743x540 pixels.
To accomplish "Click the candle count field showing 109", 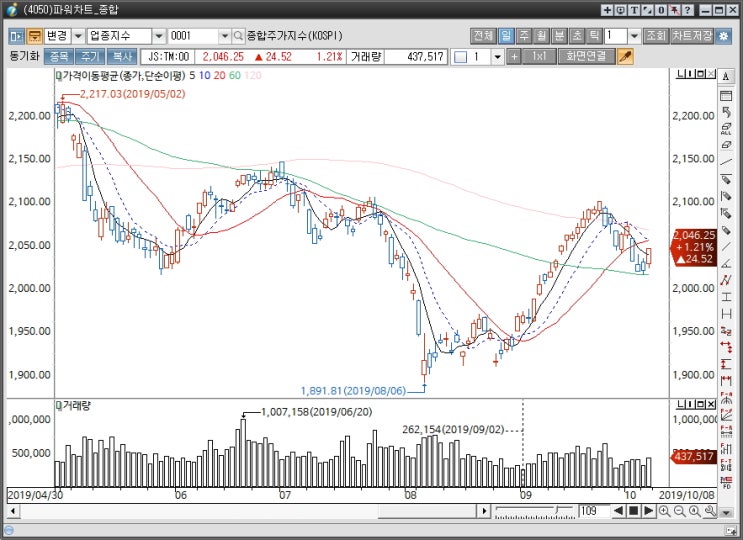I will click(594, 511).
